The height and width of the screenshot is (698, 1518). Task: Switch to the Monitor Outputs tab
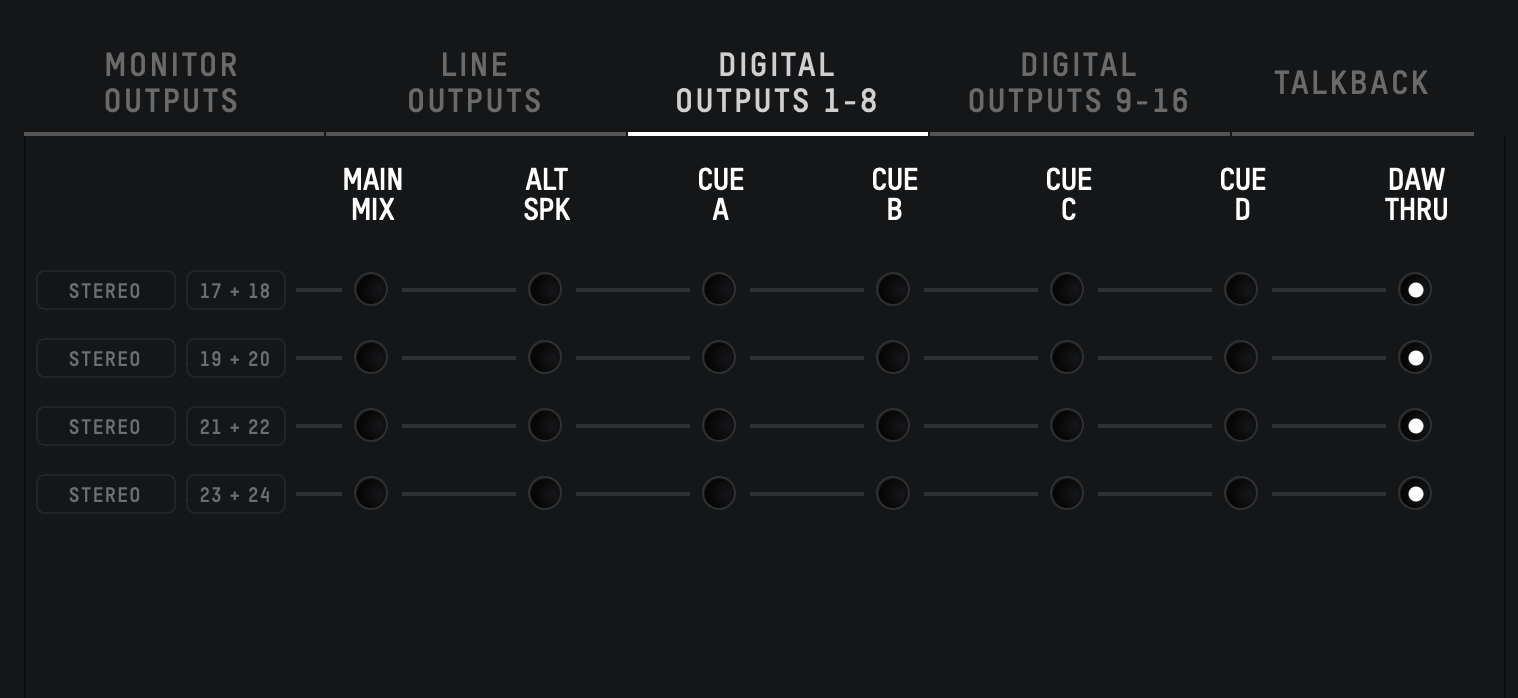click(x=173, y=83)
